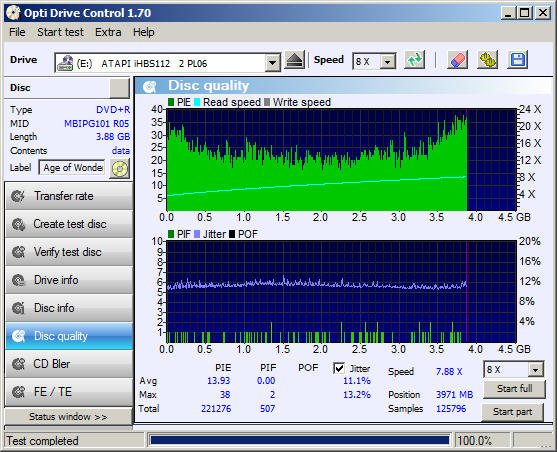Click the Start full button

click(x=514, y=389)
